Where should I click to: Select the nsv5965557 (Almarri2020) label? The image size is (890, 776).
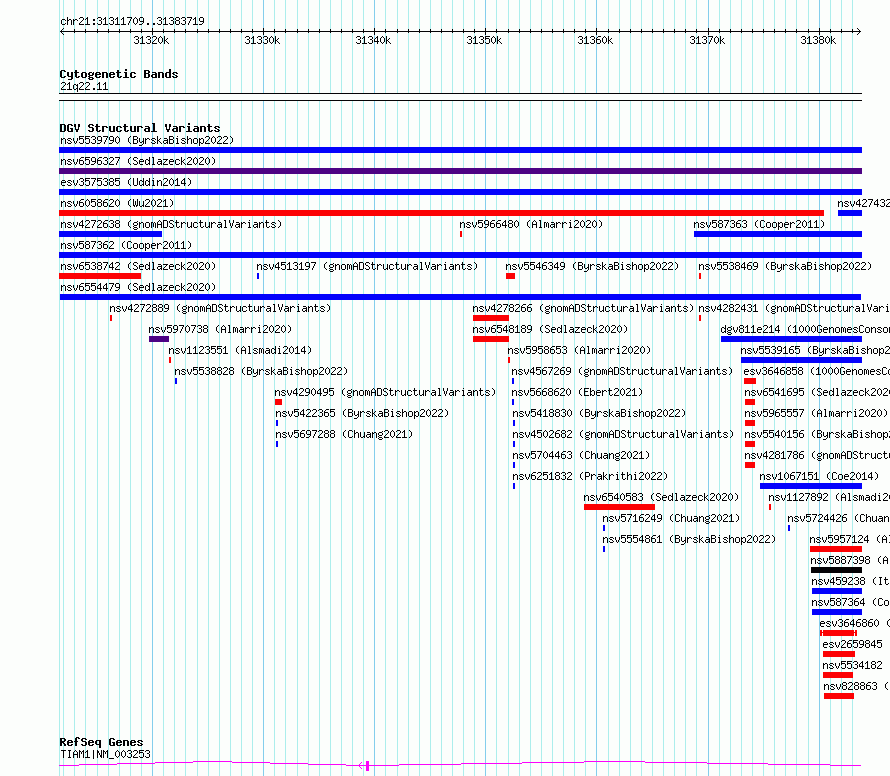click(x=816, y=413)
